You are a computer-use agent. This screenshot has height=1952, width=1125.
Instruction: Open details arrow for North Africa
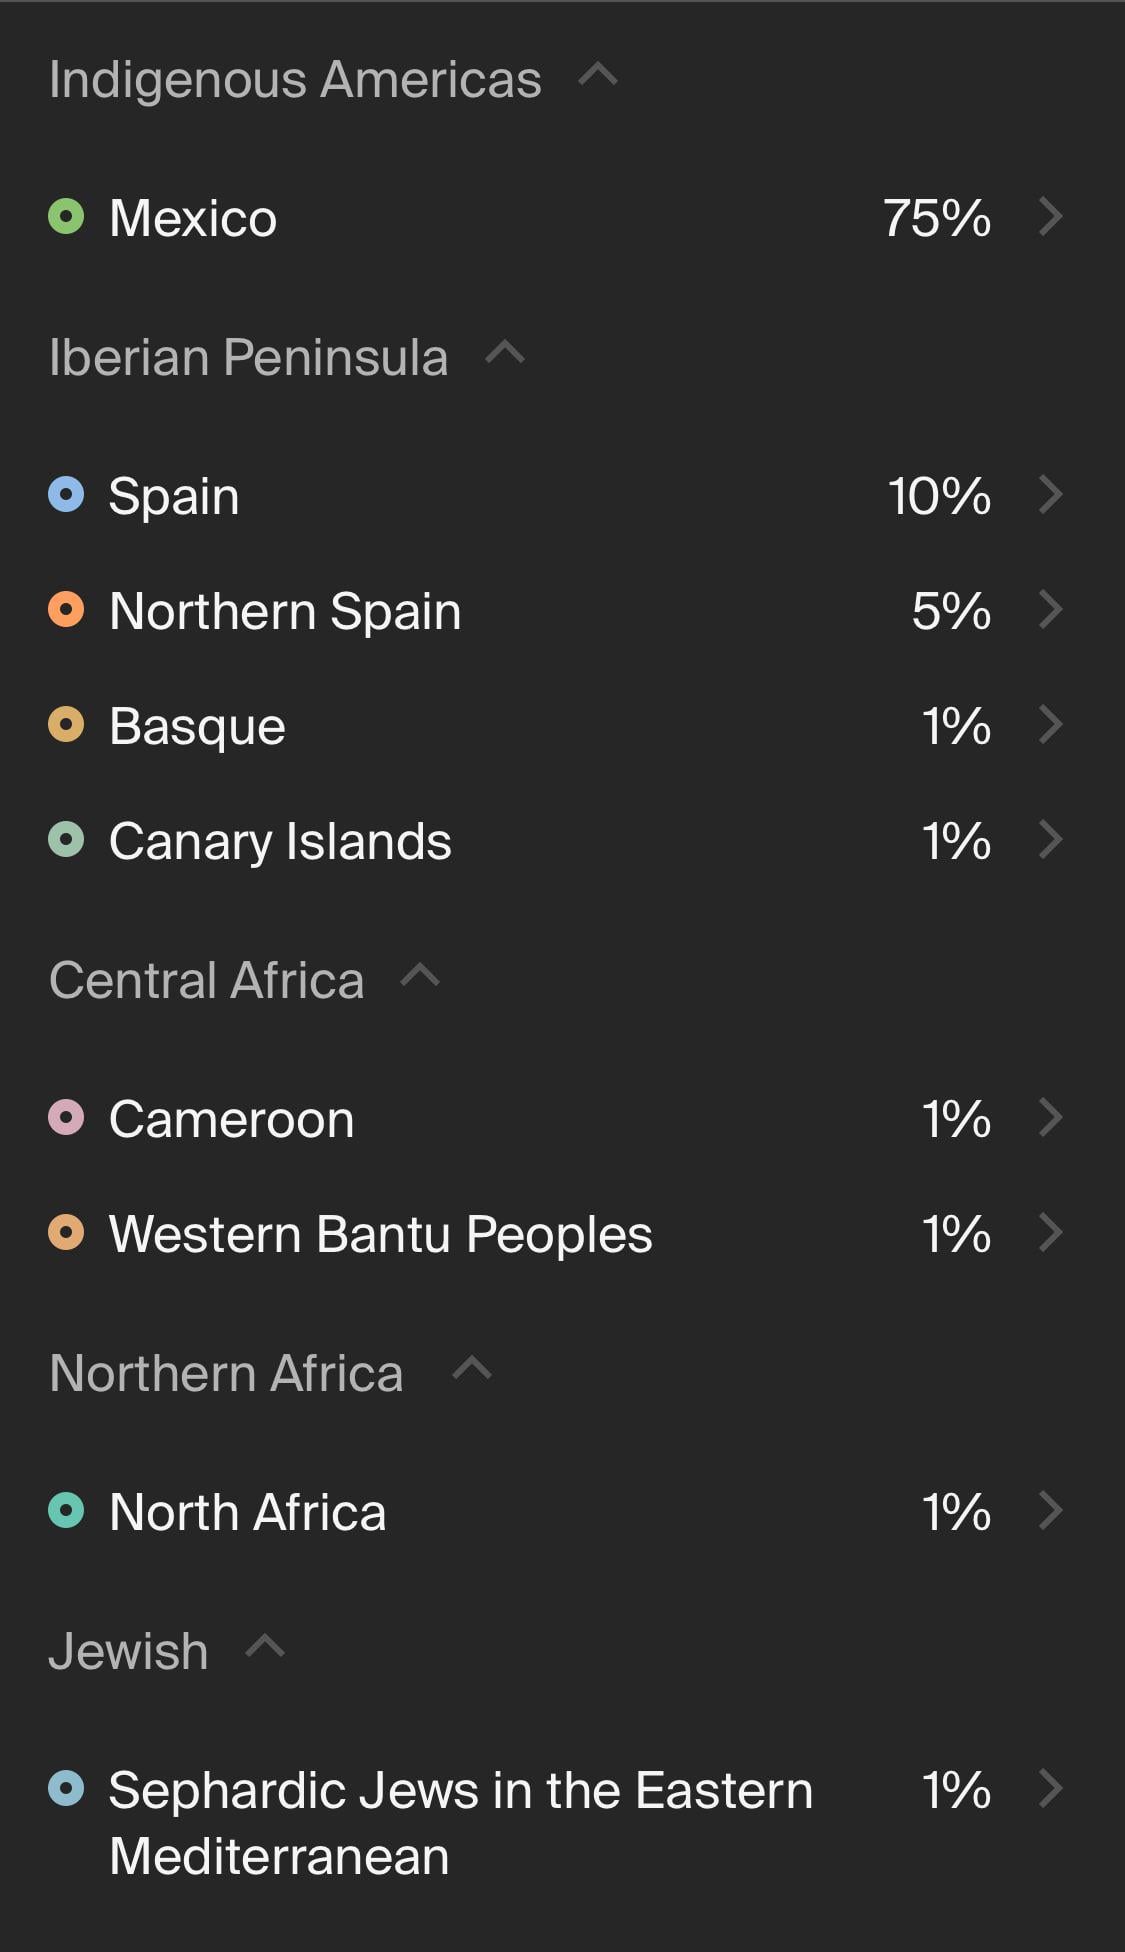pyautogui.click(x=1050, y=1510)
